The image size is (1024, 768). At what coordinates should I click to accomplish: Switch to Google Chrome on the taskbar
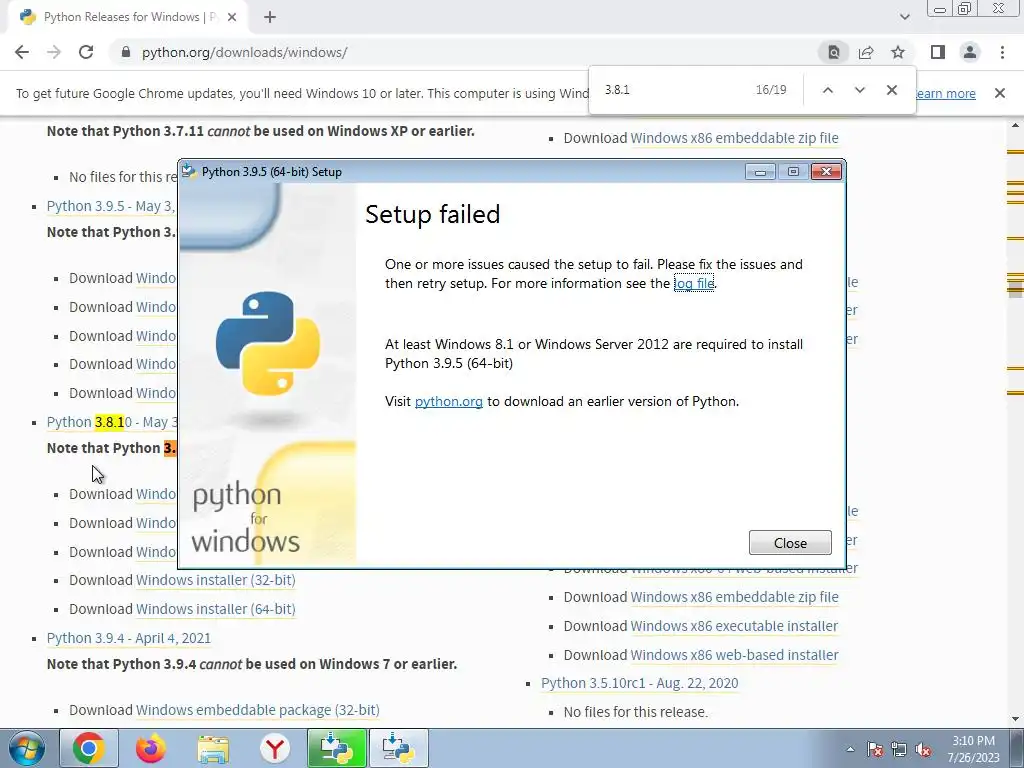[89, 748]
